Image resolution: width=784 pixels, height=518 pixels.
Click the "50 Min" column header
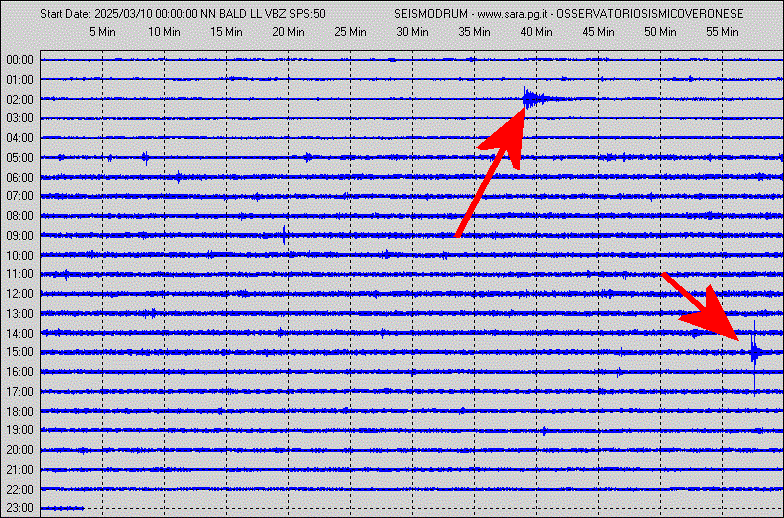coord(660,32)
